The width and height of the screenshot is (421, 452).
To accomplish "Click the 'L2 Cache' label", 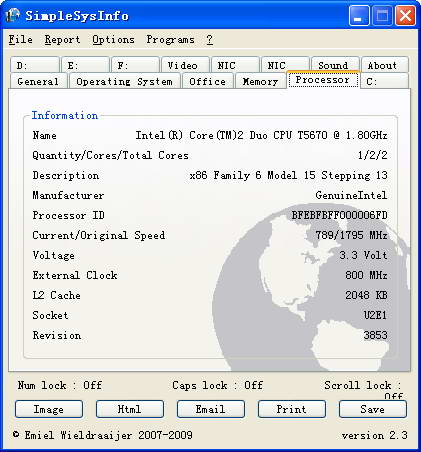I will click(56, 295).
